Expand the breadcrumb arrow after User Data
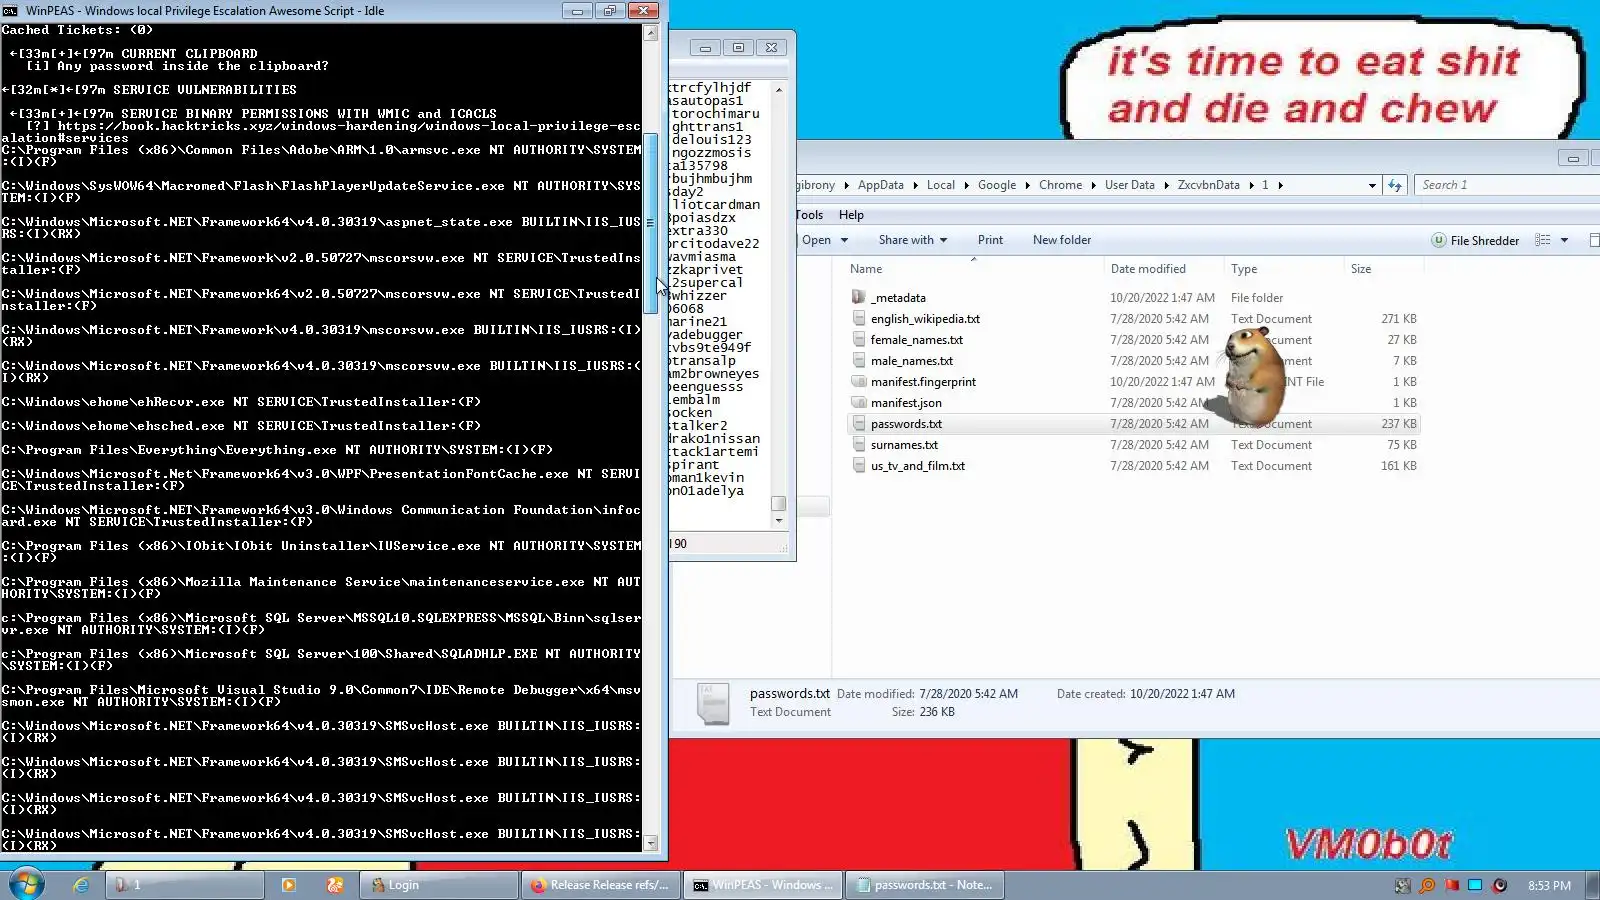 pyautogui.click(x=1166, y=185)
